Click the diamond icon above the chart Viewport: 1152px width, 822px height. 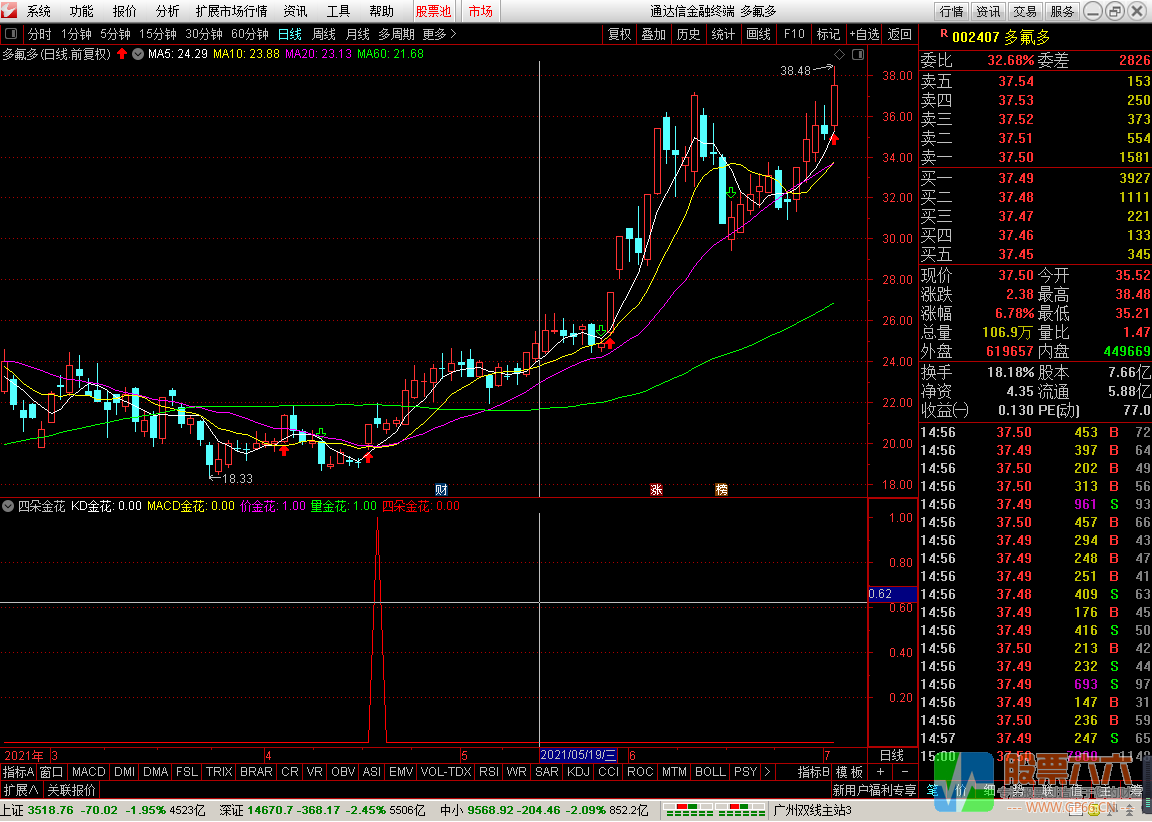pyautogui.click(x=840, y=54)
